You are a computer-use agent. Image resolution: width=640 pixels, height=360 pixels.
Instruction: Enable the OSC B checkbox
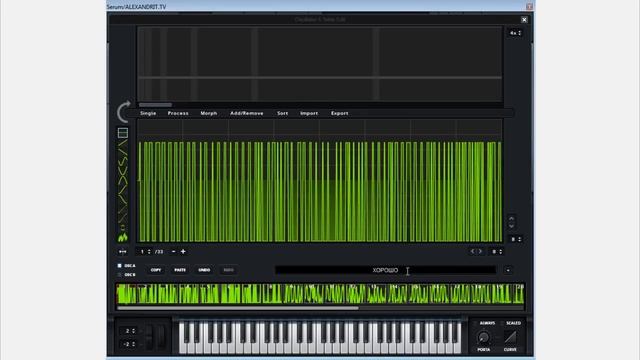pos(120,275)
